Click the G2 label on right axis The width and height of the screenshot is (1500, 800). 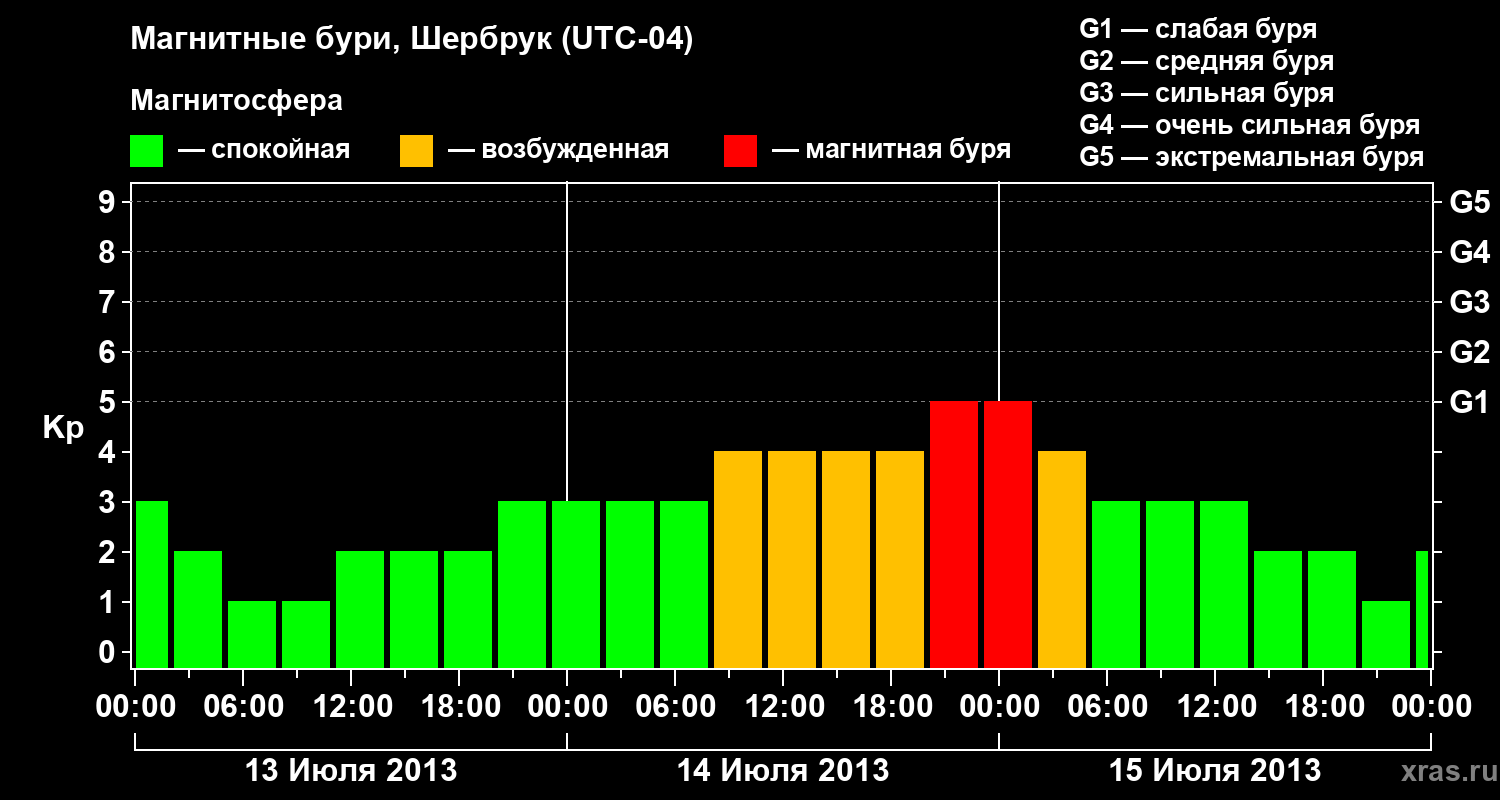click(1469, 352)
